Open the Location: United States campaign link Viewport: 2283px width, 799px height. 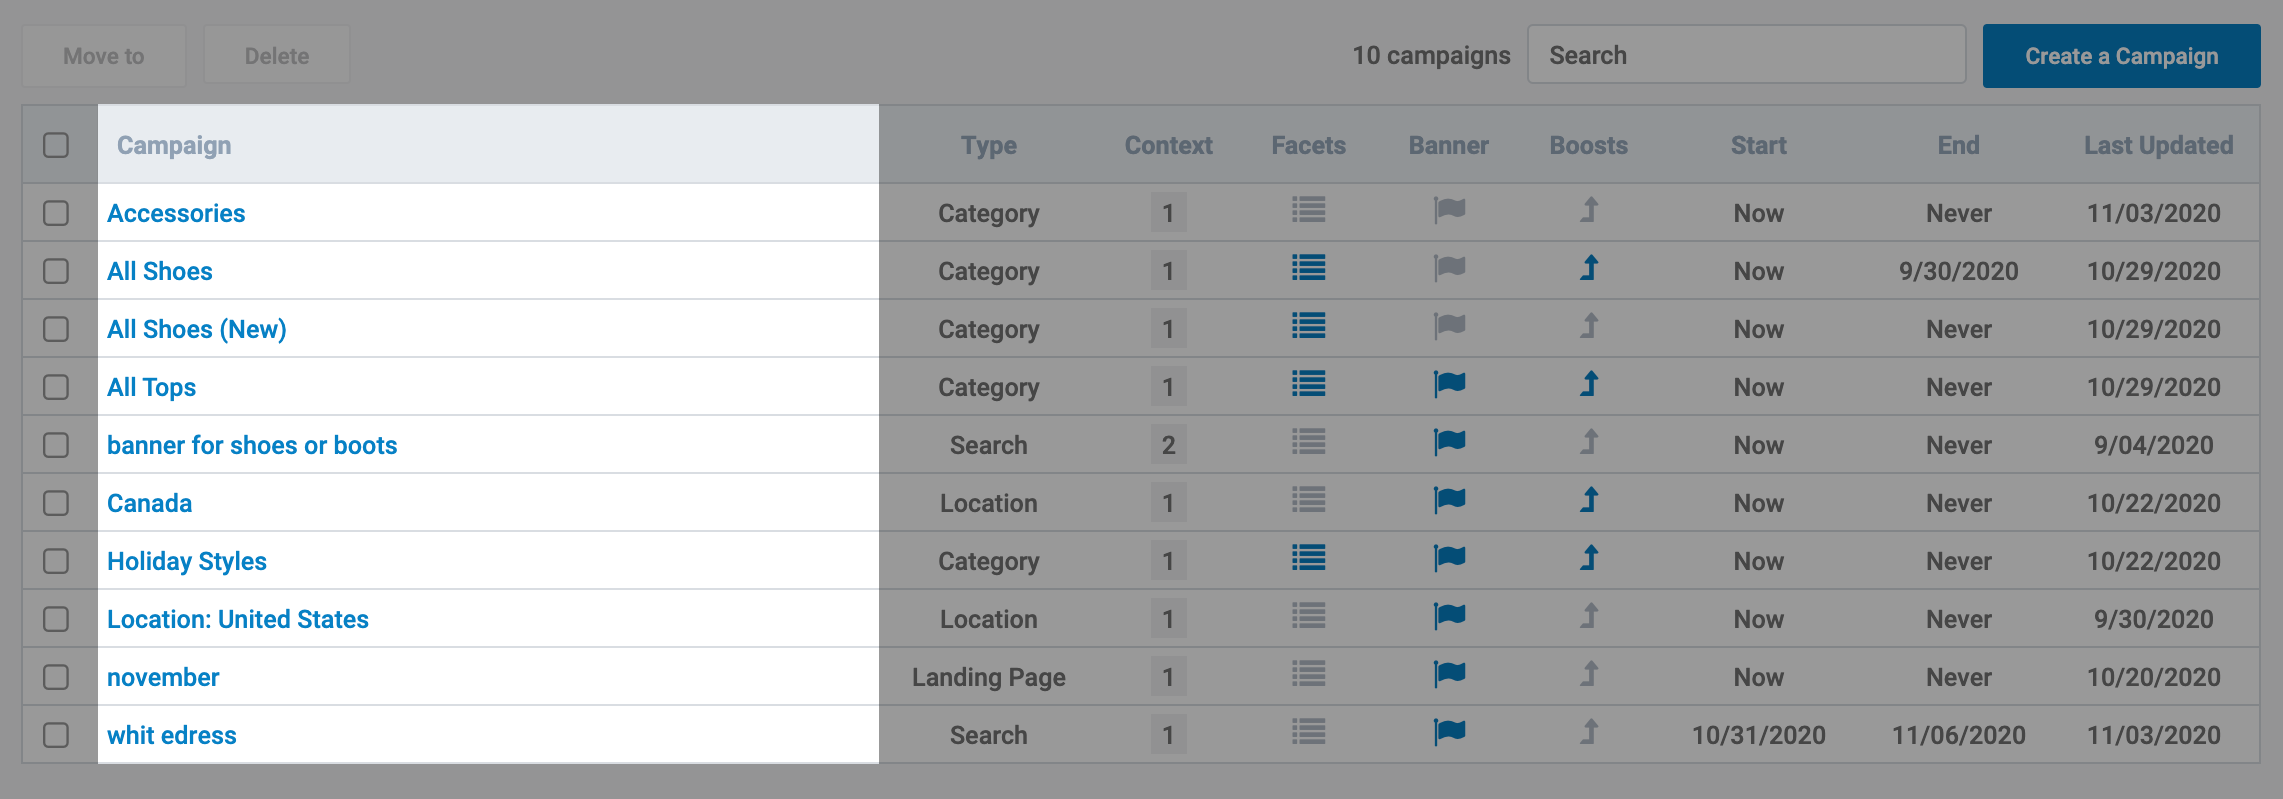[238, 619]
